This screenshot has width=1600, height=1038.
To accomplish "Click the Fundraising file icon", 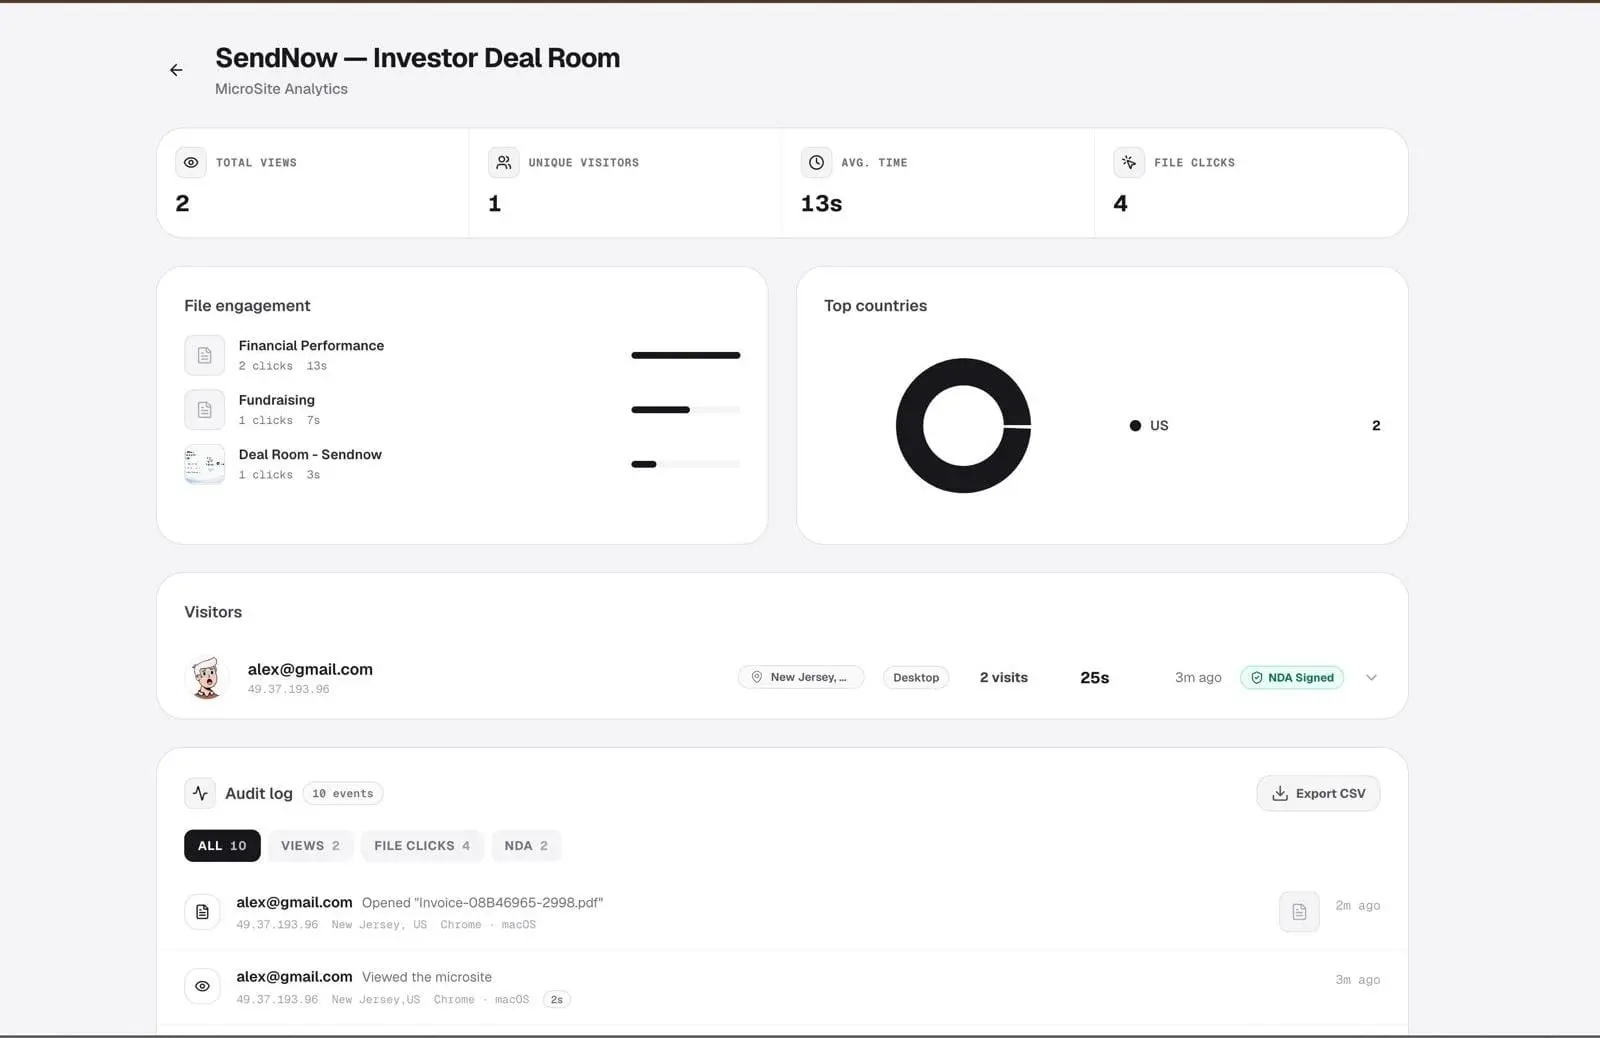I will [204, 409].
